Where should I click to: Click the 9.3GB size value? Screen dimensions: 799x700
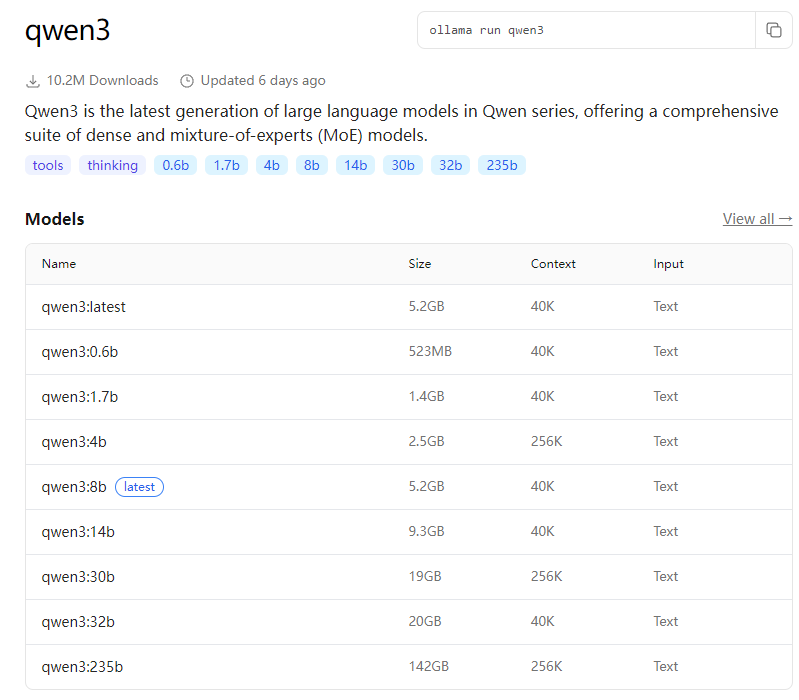click(427, 531)
